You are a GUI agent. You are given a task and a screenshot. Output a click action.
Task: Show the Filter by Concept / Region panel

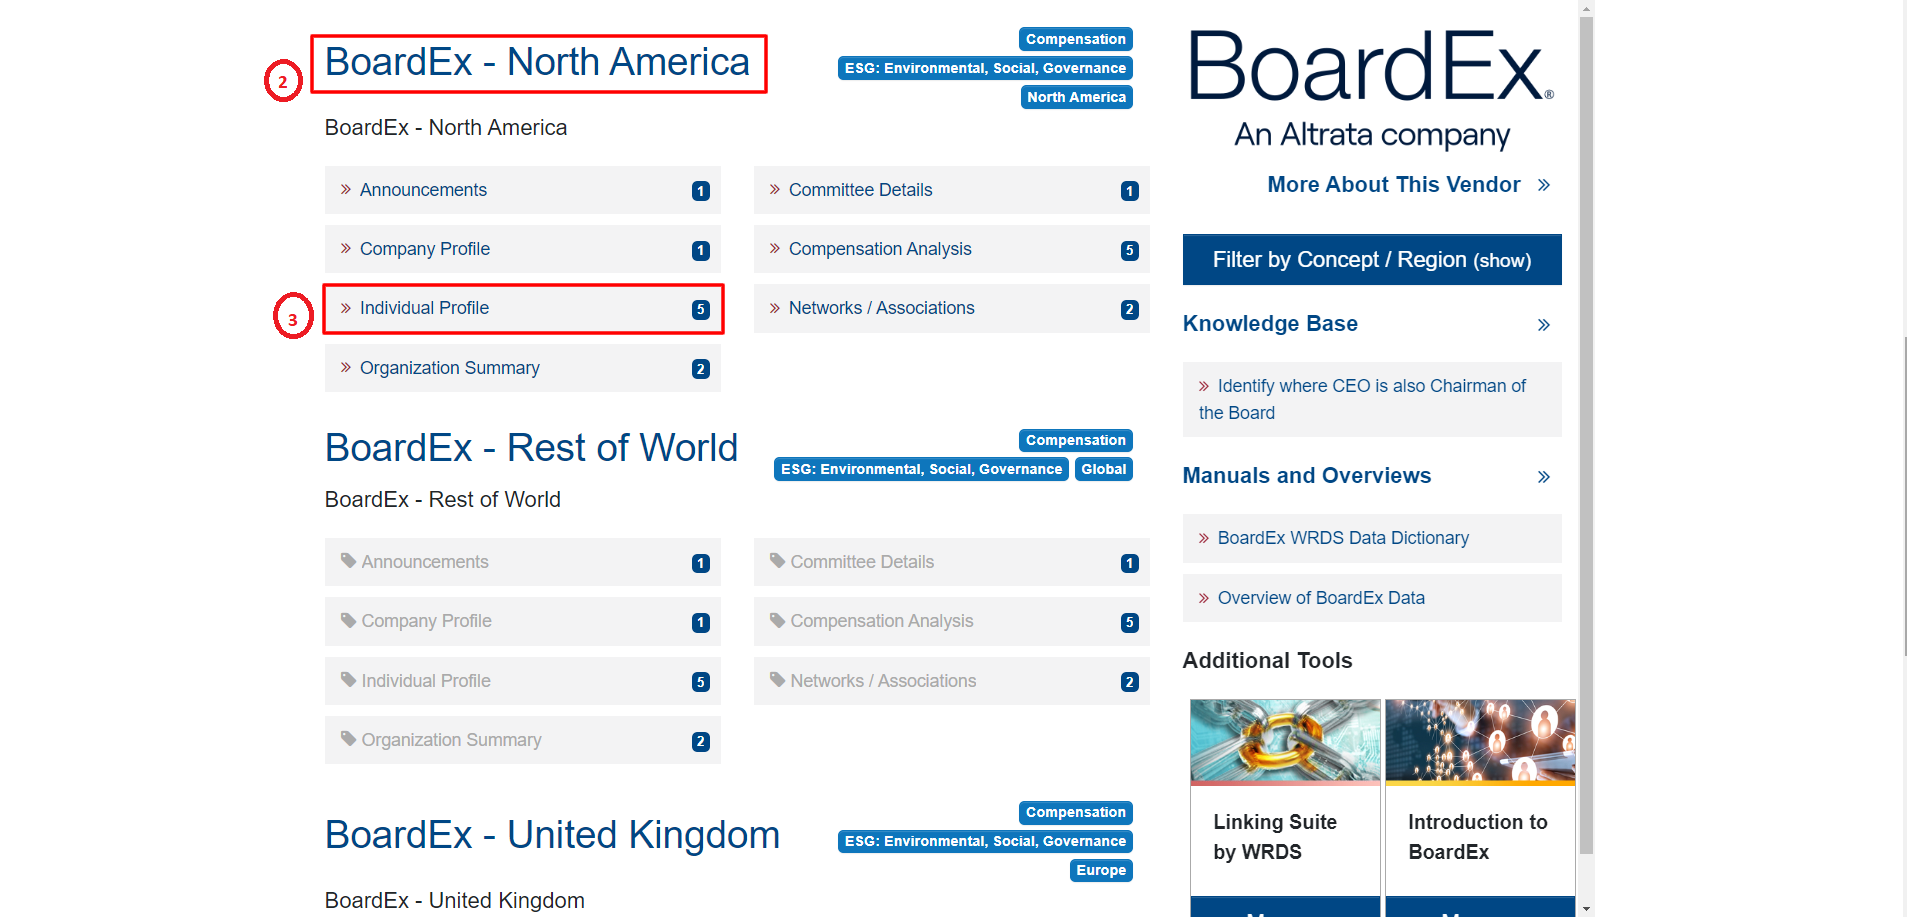[1372, 260]
